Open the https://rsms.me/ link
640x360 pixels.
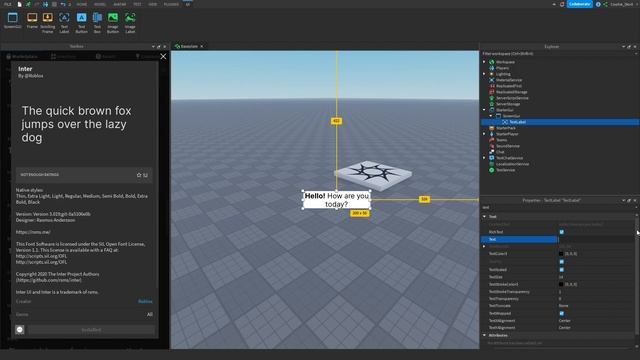(x=33, y=232)
